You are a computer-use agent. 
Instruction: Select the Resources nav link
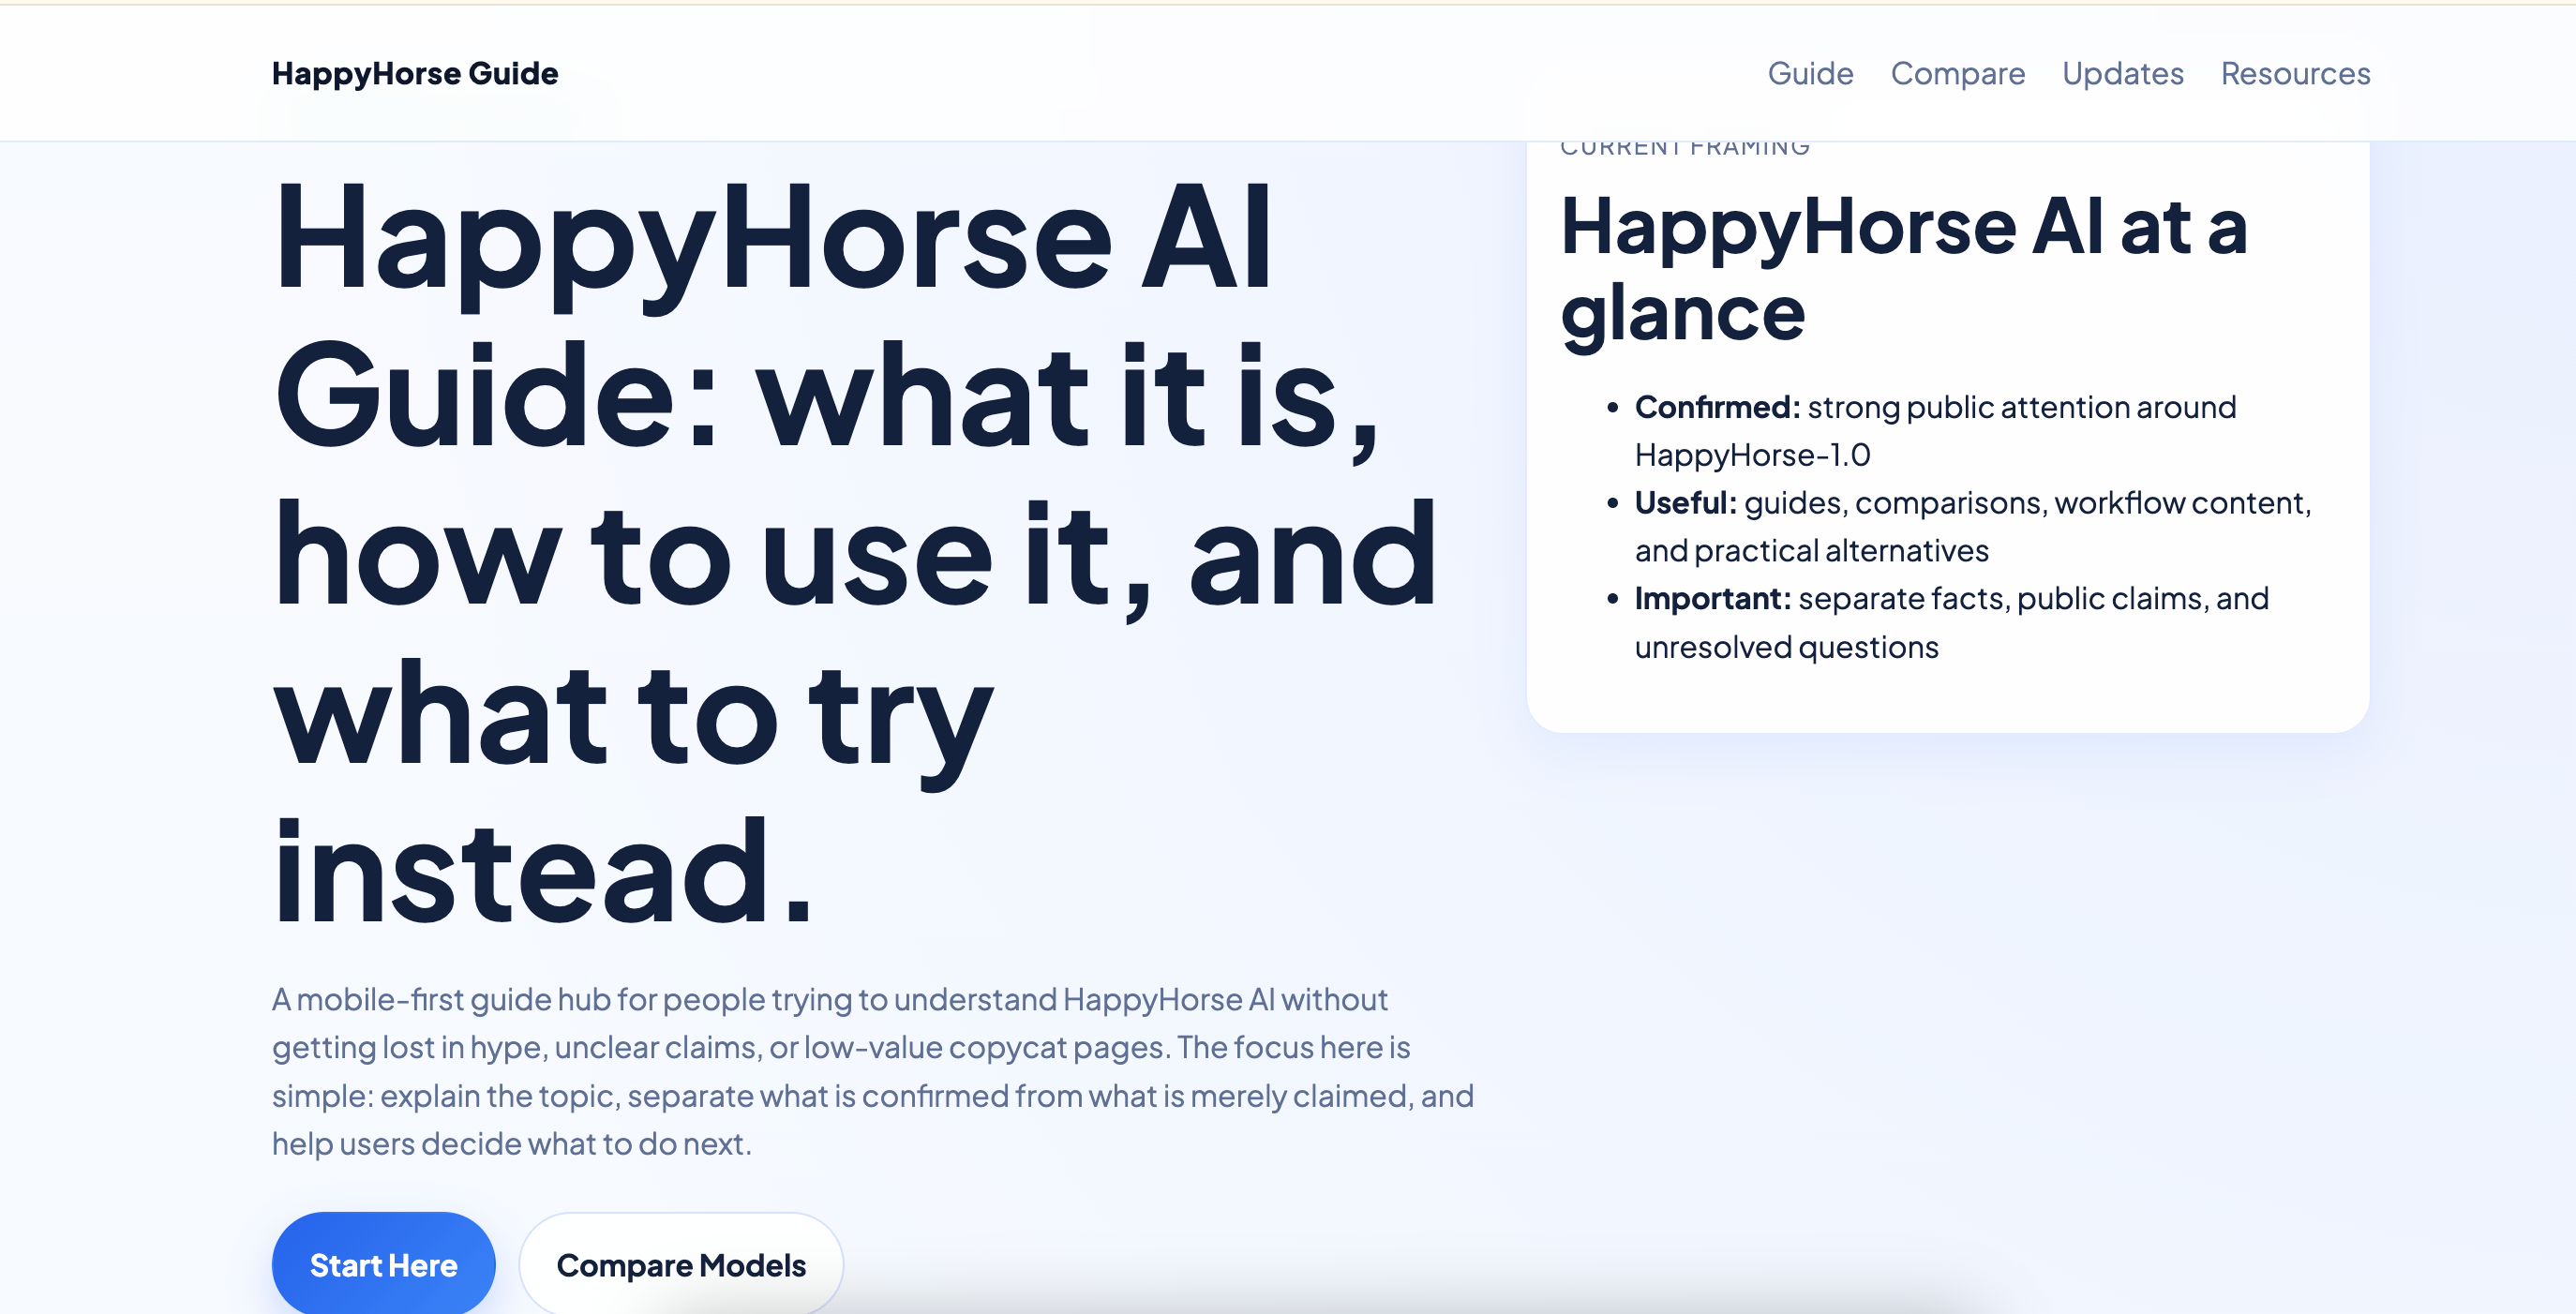pos(2295,73)
